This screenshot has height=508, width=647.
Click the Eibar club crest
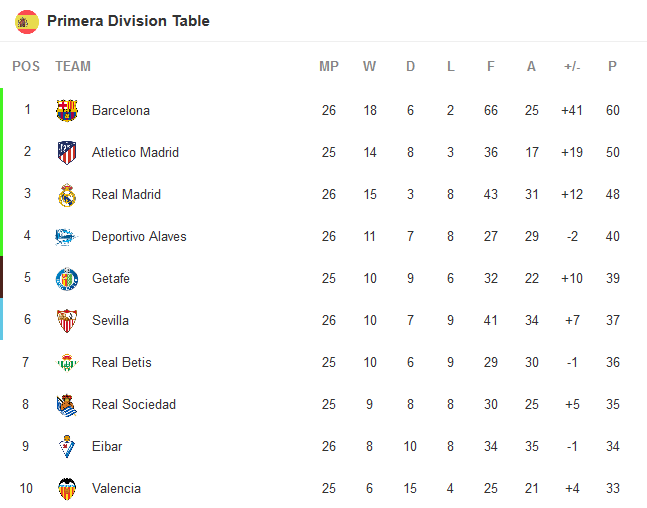point(67,446)
